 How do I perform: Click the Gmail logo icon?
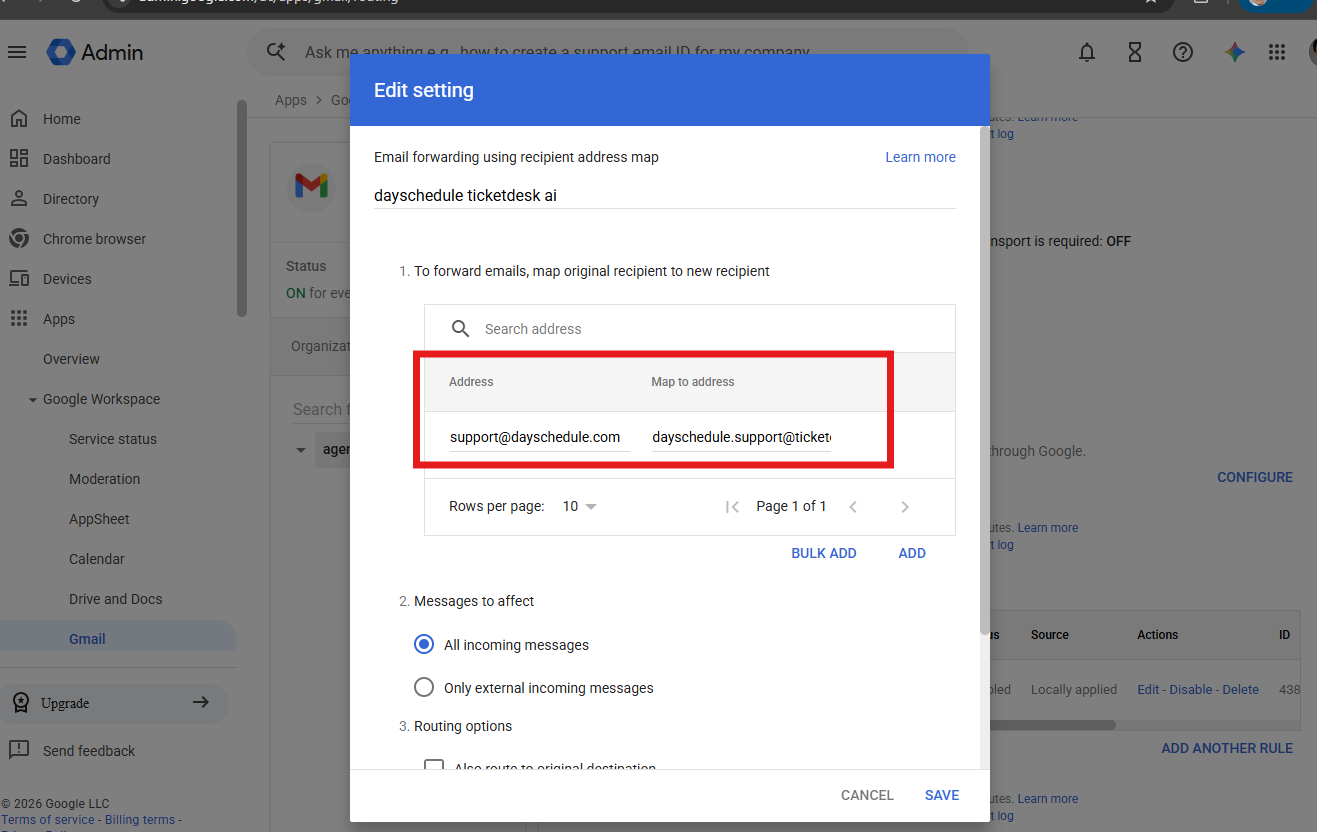click(x=311, y=186)
